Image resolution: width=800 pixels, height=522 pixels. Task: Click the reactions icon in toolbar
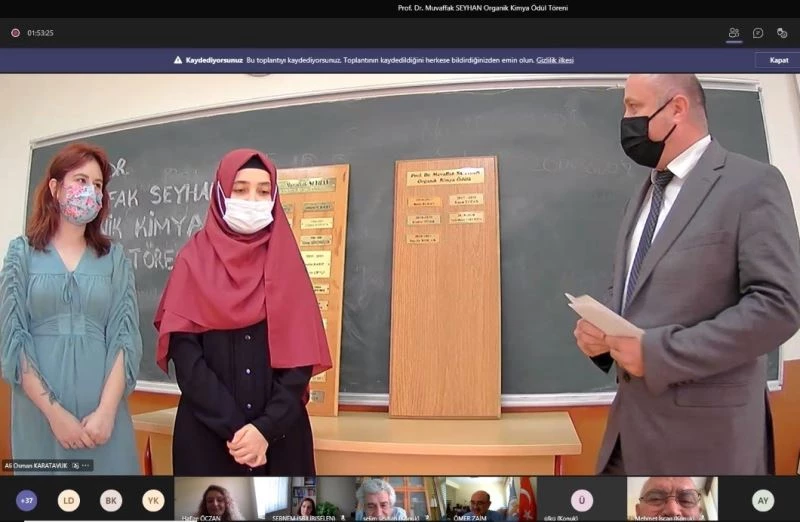[782, 33]
